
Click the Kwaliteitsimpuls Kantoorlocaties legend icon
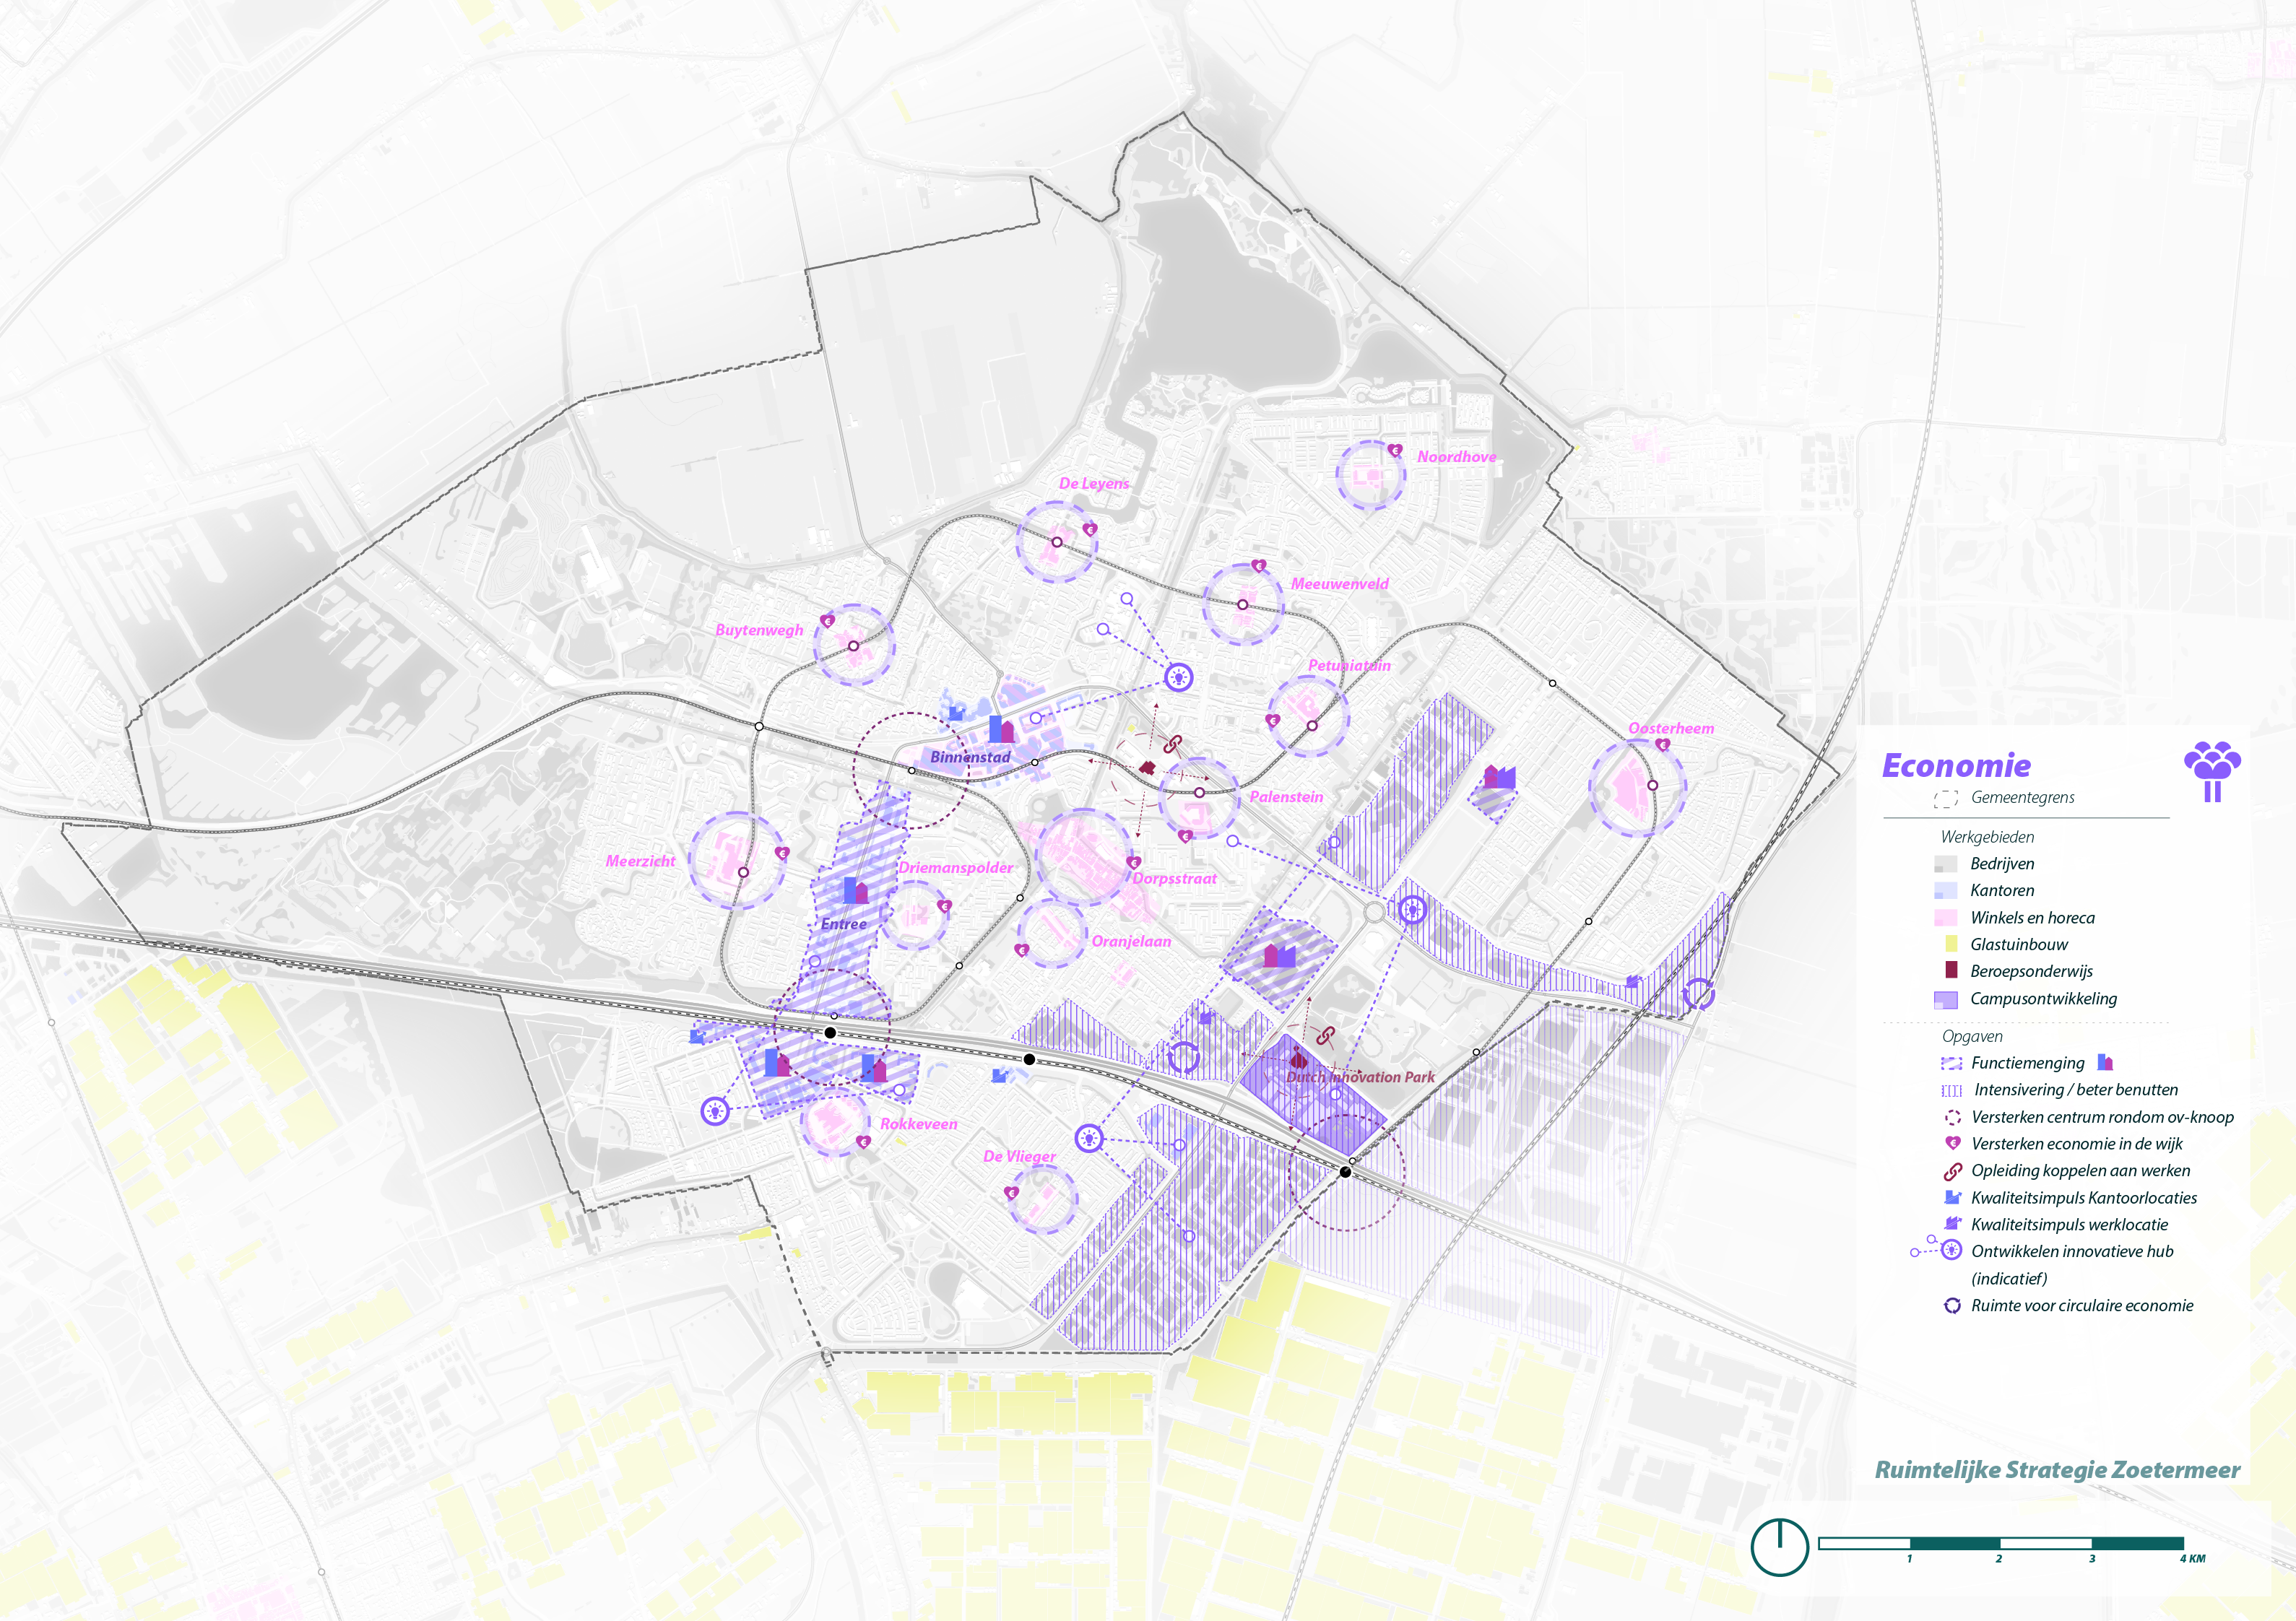pyautogui.click(x=1952, y=1197)
